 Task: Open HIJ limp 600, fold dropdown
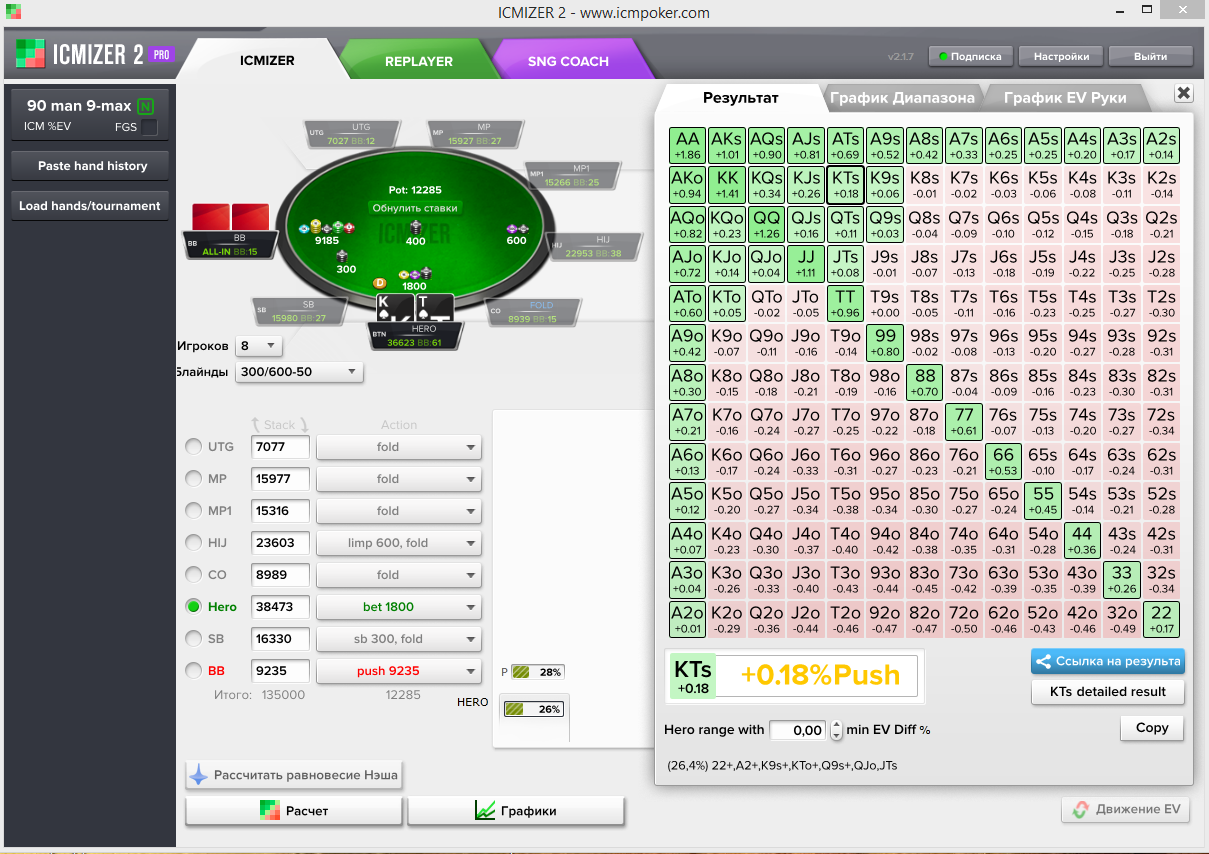pos(399,543)
